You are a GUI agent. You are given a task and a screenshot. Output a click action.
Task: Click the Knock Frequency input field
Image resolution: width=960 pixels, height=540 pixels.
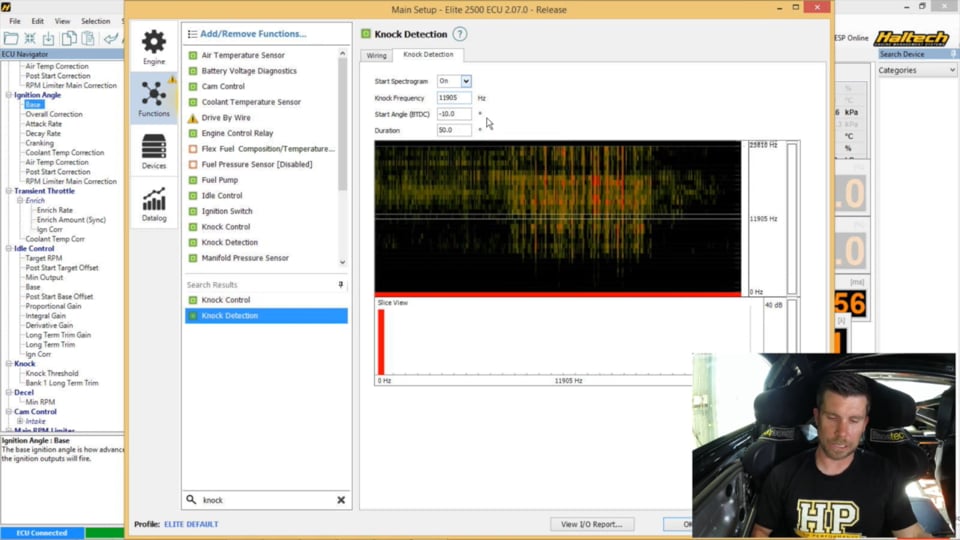click(x=454, y=98)
